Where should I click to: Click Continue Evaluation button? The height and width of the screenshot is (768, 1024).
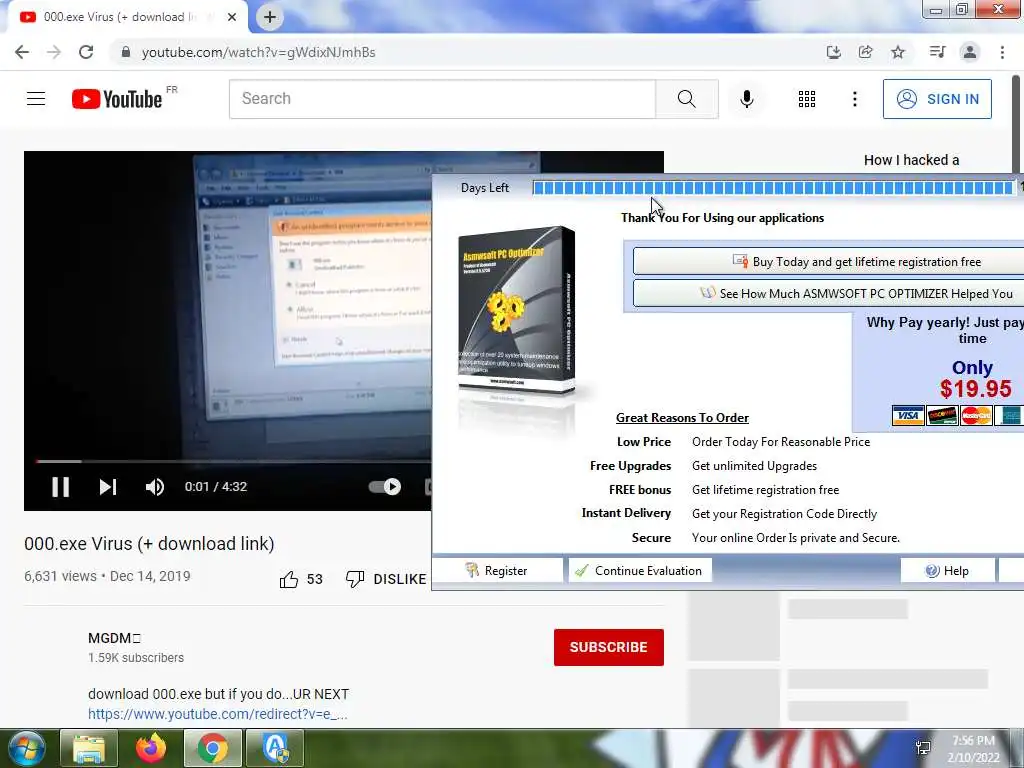point(640,571)
